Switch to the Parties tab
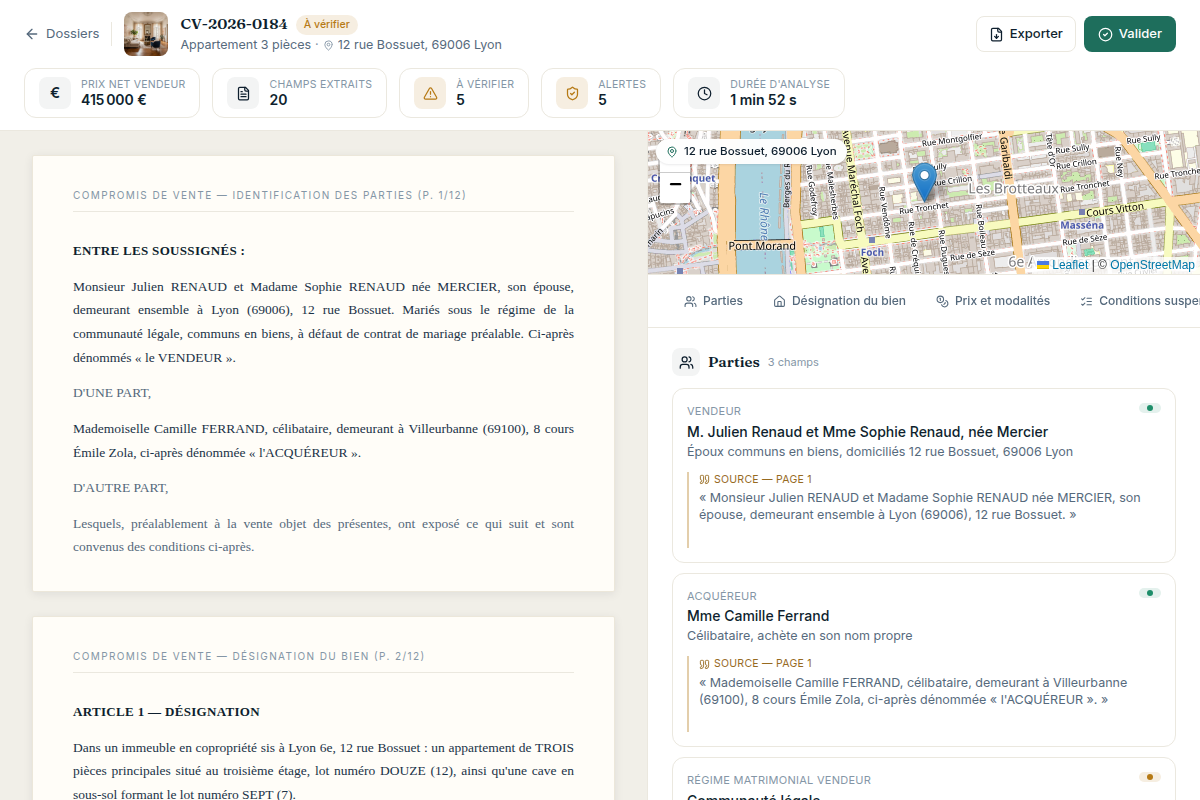The height and width of the screenshot is (800, 1200). pos(713,301)
